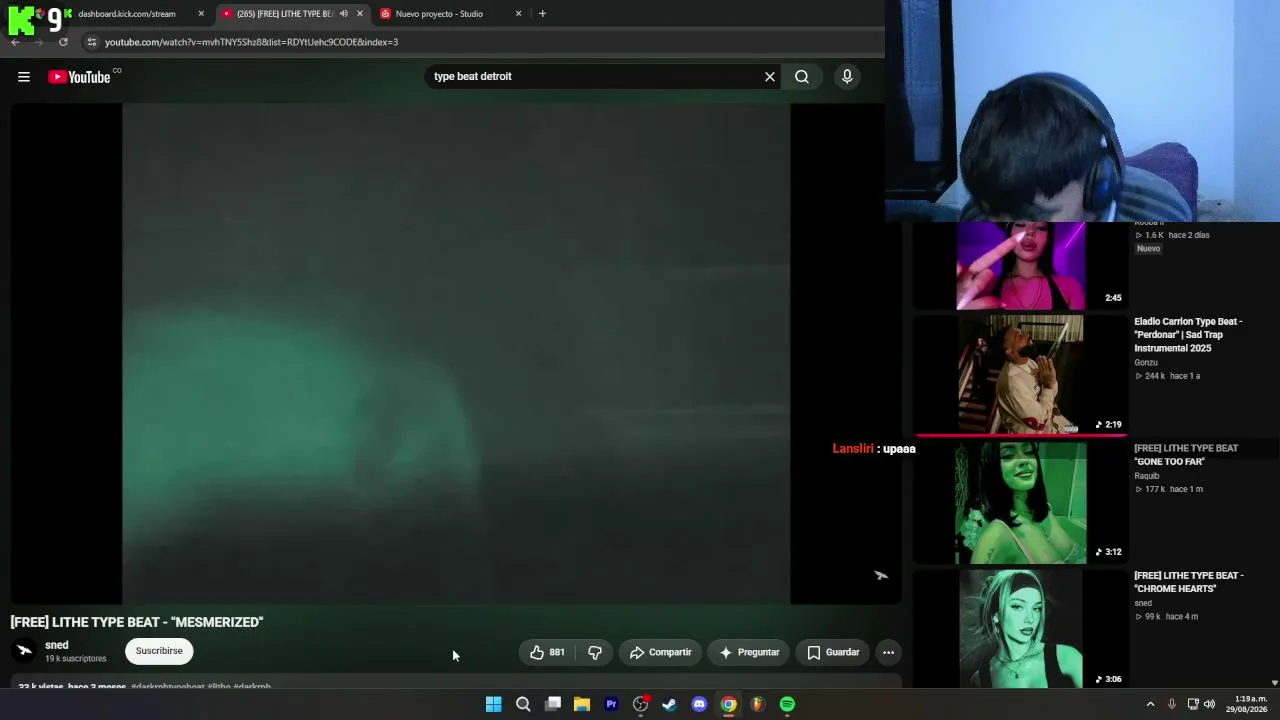Reload the YouTube page
The height and width of the screenshot is (720, 1280).
coord(63,42)
